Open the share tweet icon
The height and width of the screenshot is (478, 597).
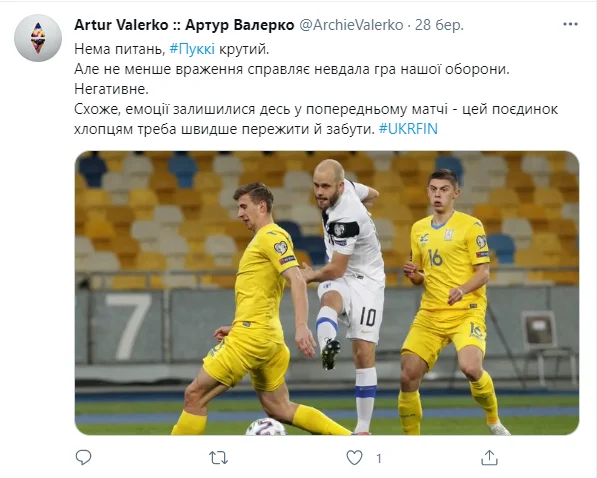click(490, 457)
